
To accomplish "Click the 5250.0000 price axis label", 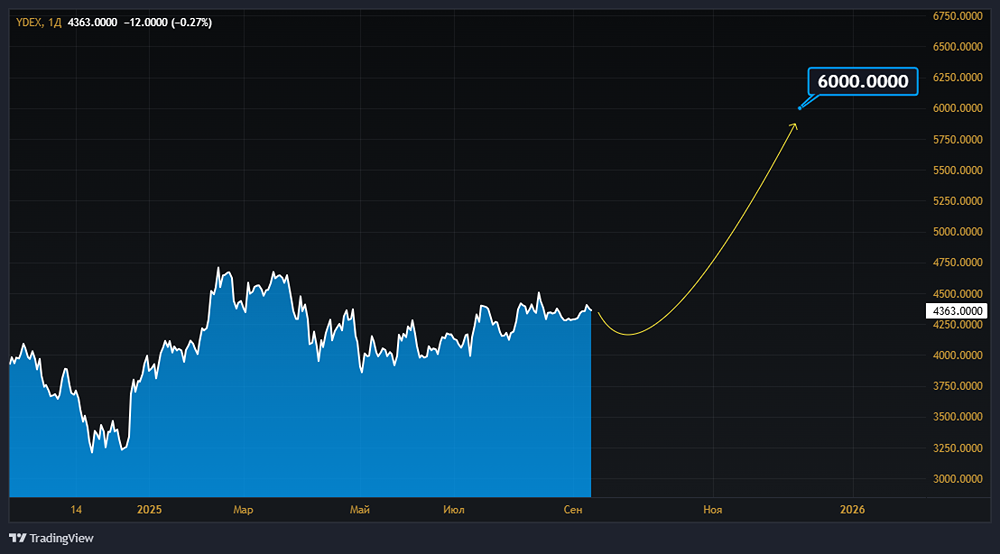I will point(957,201).
